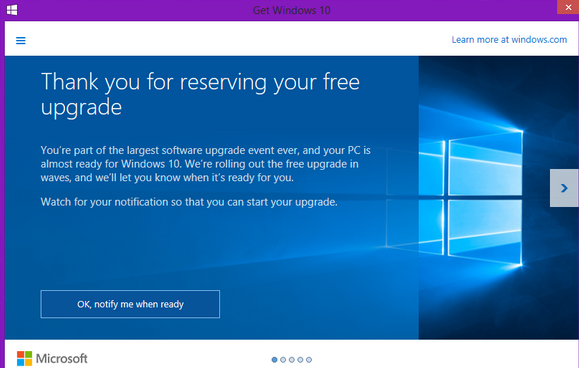579x368 pixels.
Task: Click the Windows logo in title bar
Action: (x=12, y=10)
